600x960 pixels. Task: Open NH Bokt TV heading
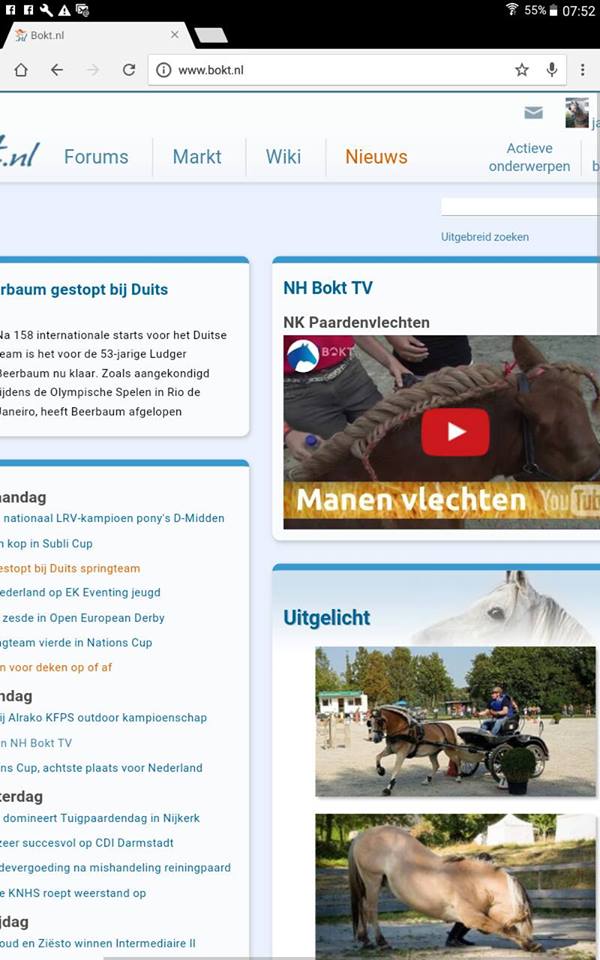(328, 288)
